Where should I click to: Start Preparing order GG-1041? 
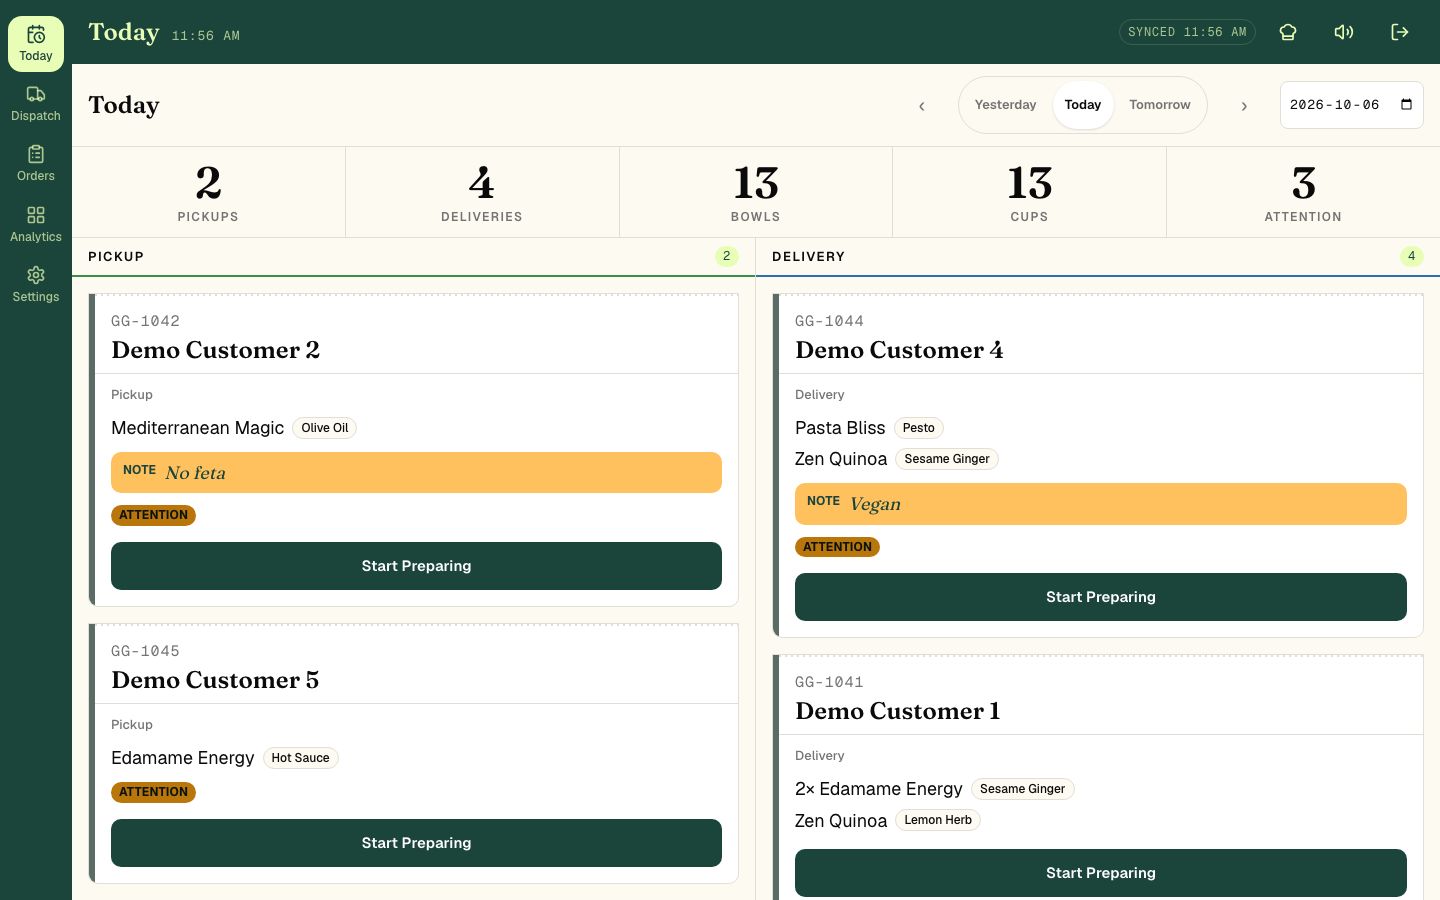1101,873
